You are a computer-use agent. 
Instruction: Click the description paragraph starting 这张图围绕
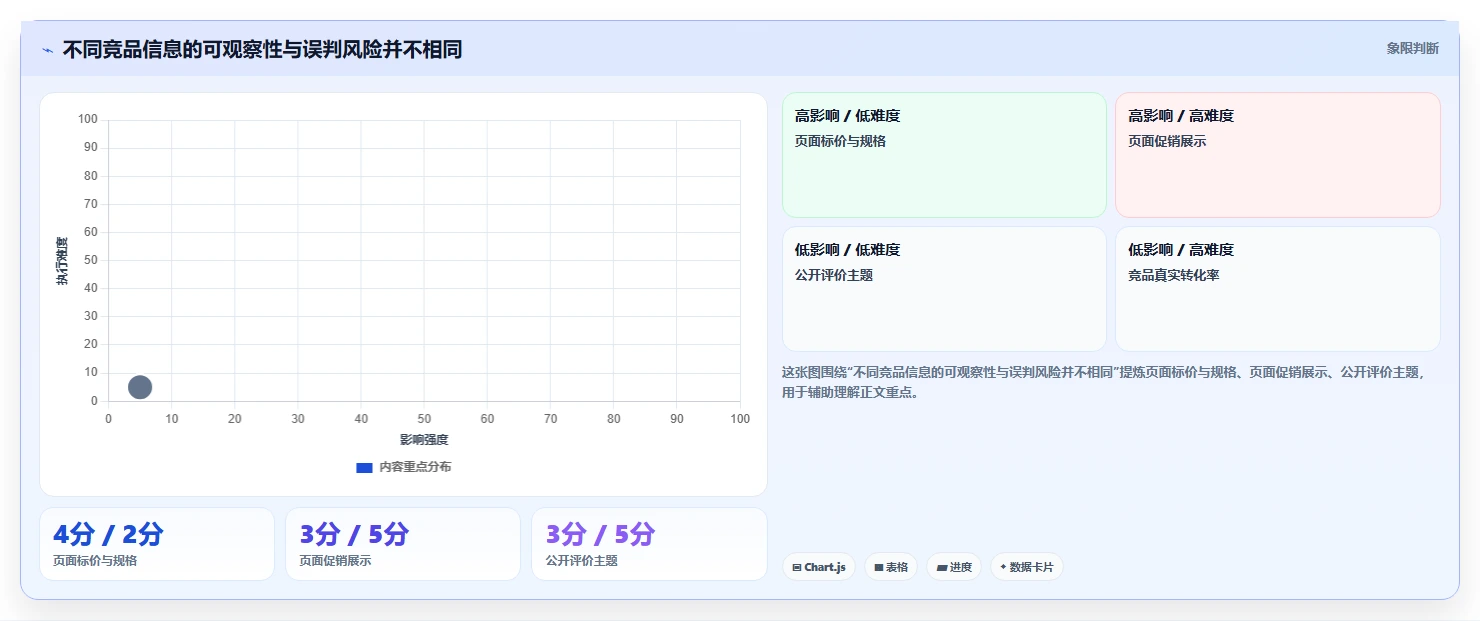pos(1105,382)
